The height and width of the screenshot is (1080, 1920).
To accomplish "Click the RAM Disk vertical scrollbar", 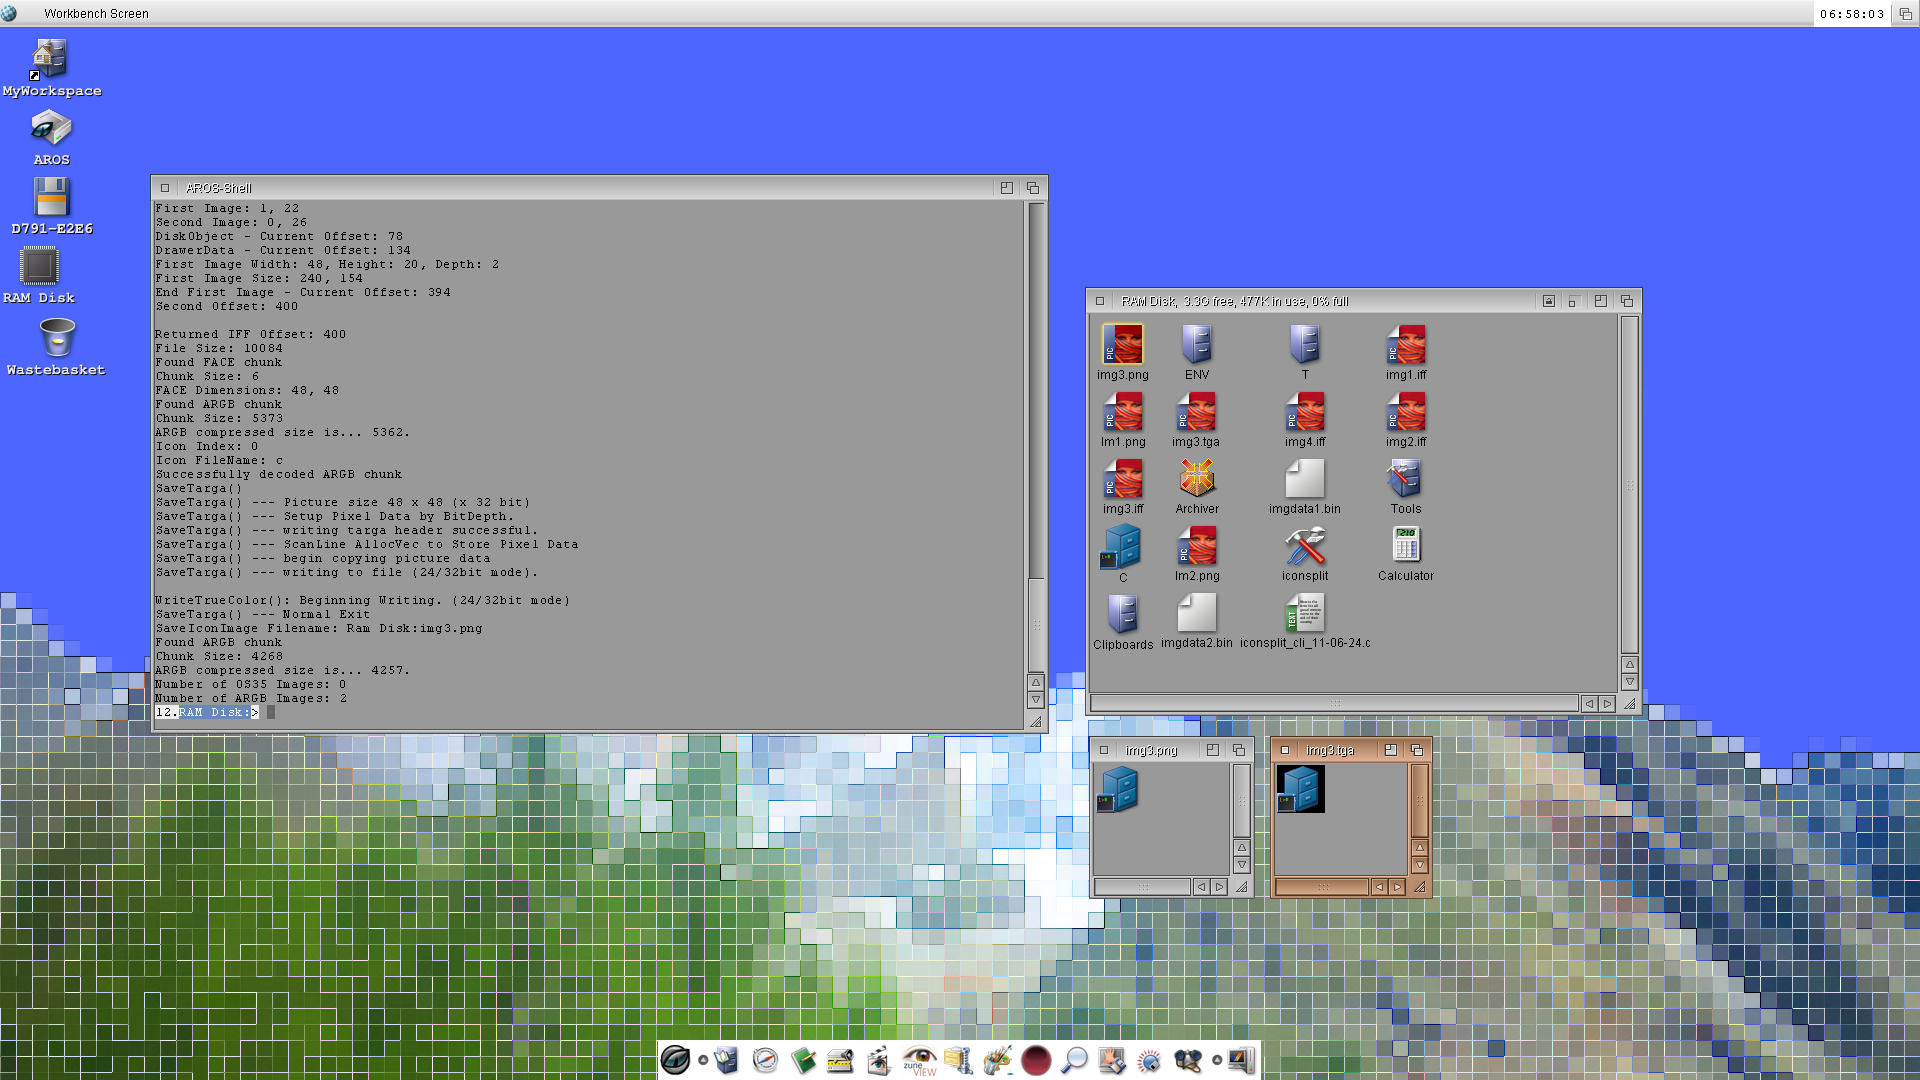I will (1629, 484).
